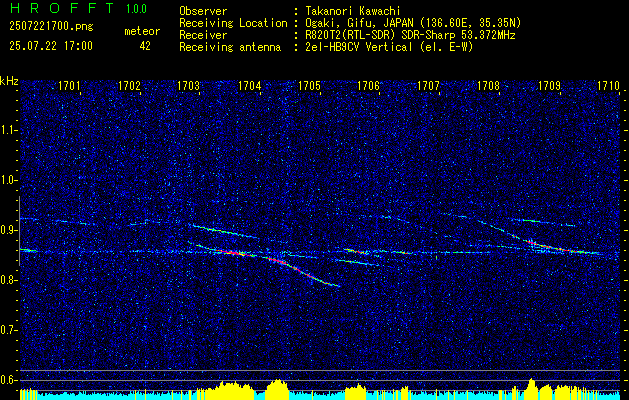The height and width of the screenshot is (400, 629).
Task: Click the 0.7 kHz axis label
Action: 7,330
